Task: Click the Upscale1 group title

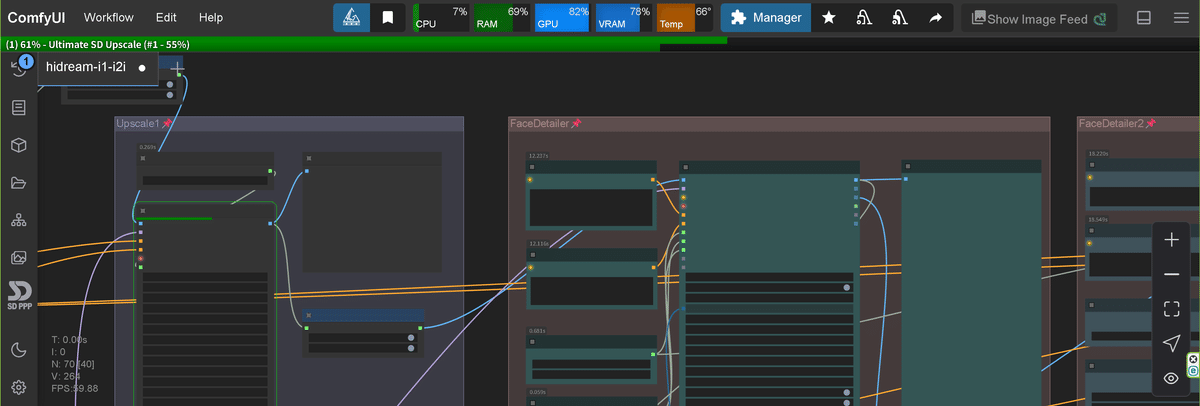Action: [138, 124]
